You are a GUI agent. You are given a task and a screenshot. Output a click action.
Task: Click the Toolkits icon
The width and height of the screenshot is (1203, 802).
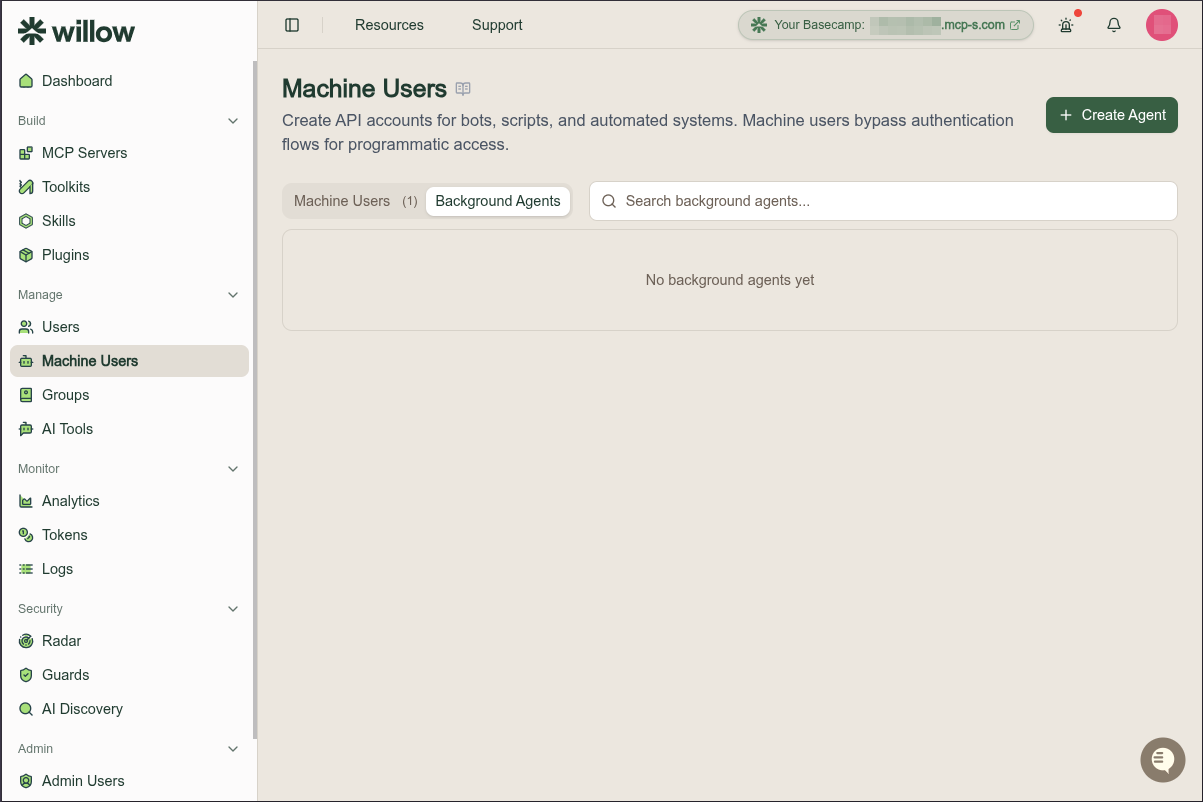coord(26,187)
